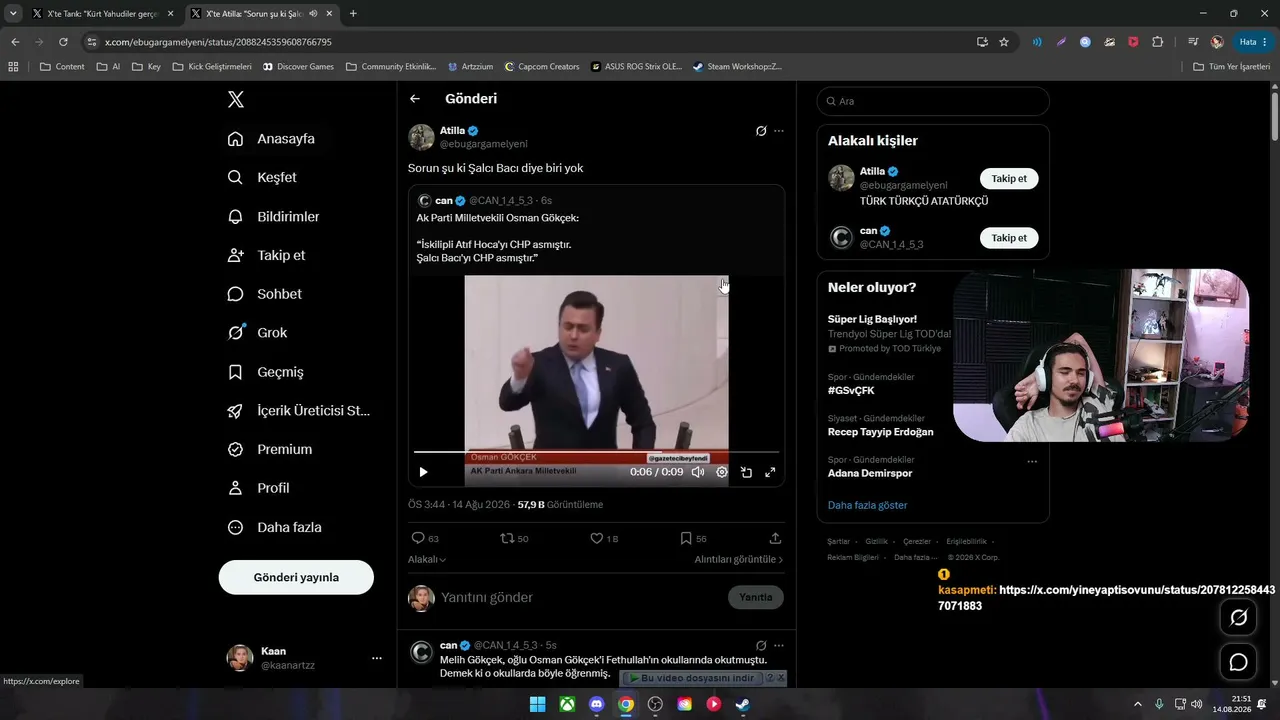The image size is (1280, 720).
Task: Click the Yanıtla button
Action: pyautogui.click(x=756, y=597)
